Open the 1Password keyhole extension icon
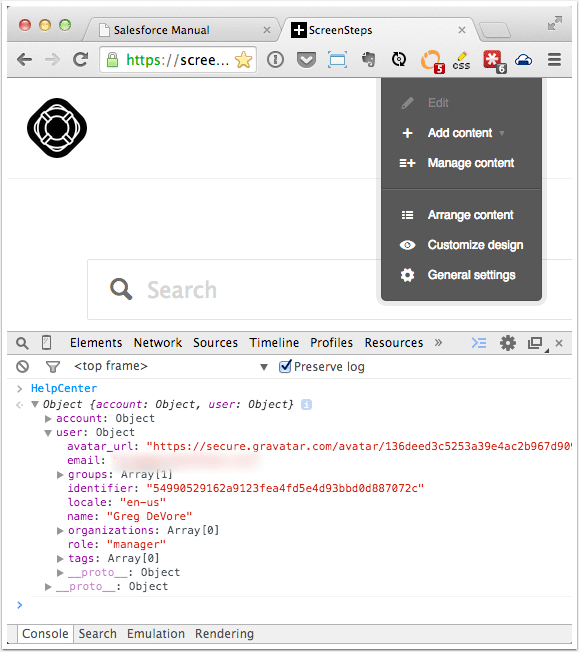This screenshot has width=579, height=652. [x=275, y=60]
